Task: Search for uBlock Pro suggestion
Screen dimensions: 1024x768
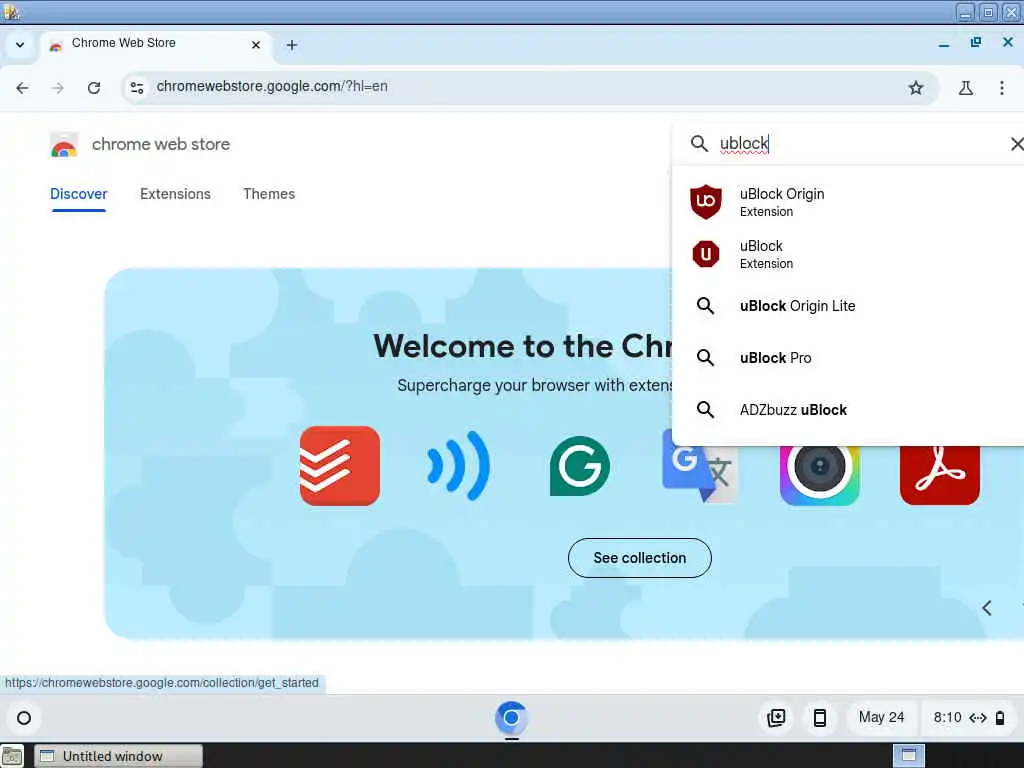Action: point(848,358)
